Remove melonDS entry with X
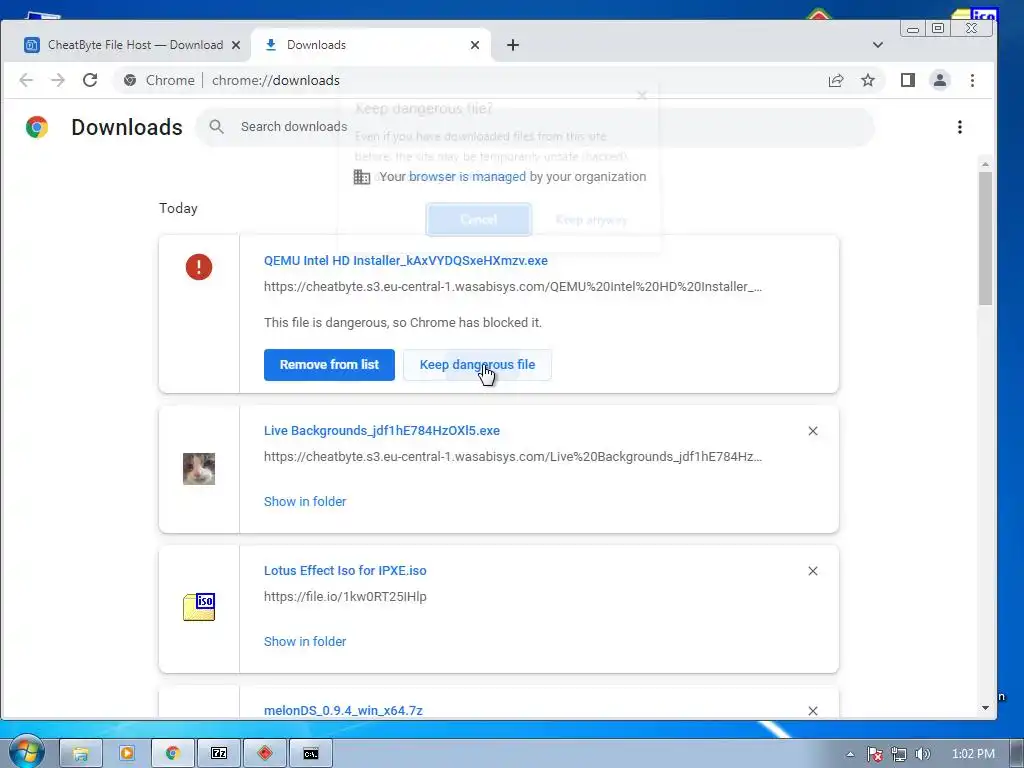 813,711
